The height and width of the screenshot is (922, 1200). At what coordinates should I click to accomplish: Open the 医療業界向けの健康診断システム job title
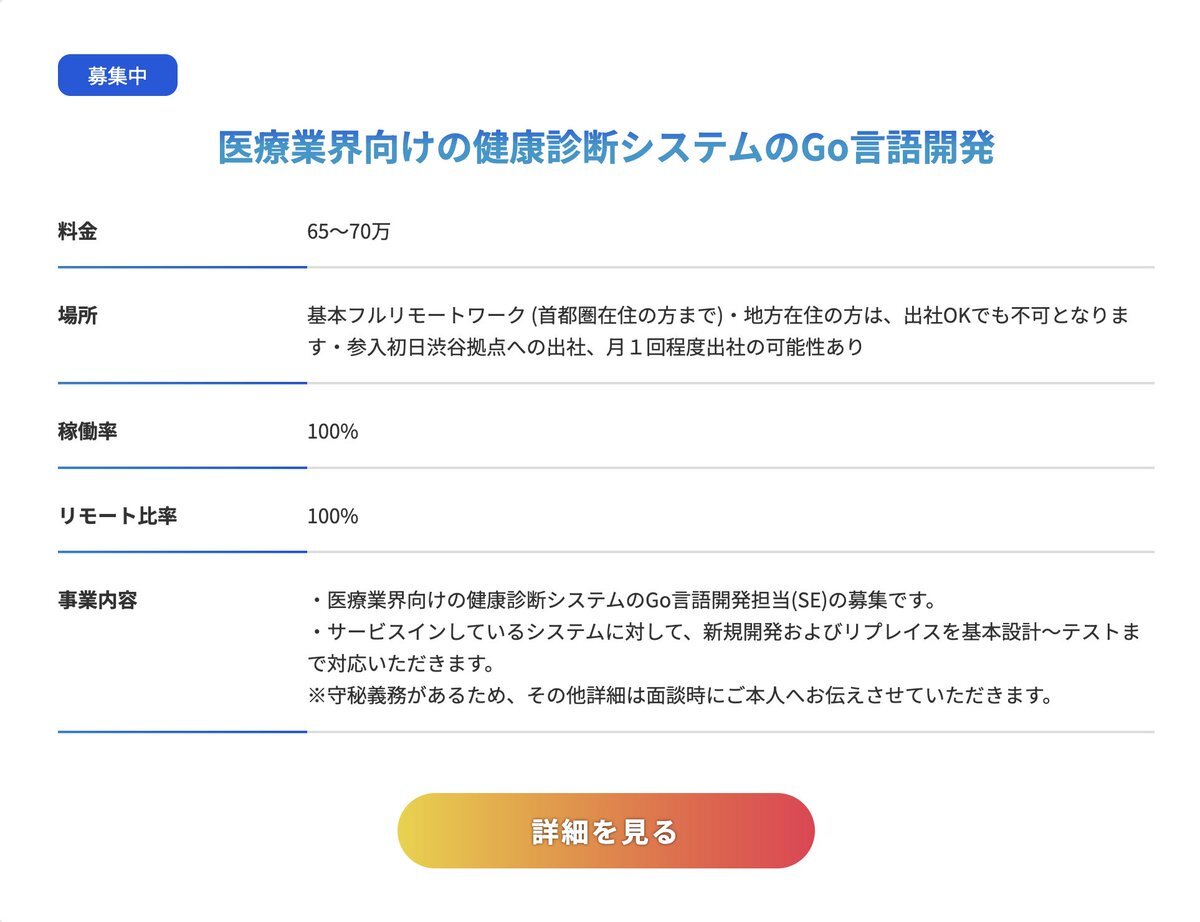click(x=606, y=148)
